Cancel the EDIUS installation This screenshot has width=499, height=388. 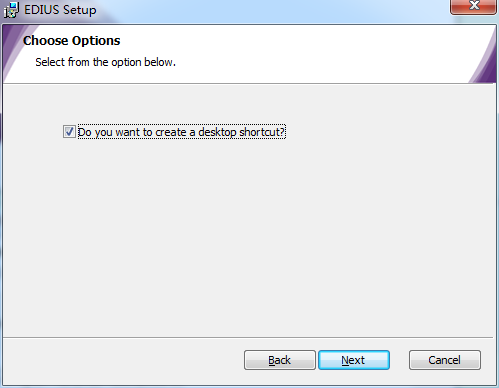(x=445, y=360)
